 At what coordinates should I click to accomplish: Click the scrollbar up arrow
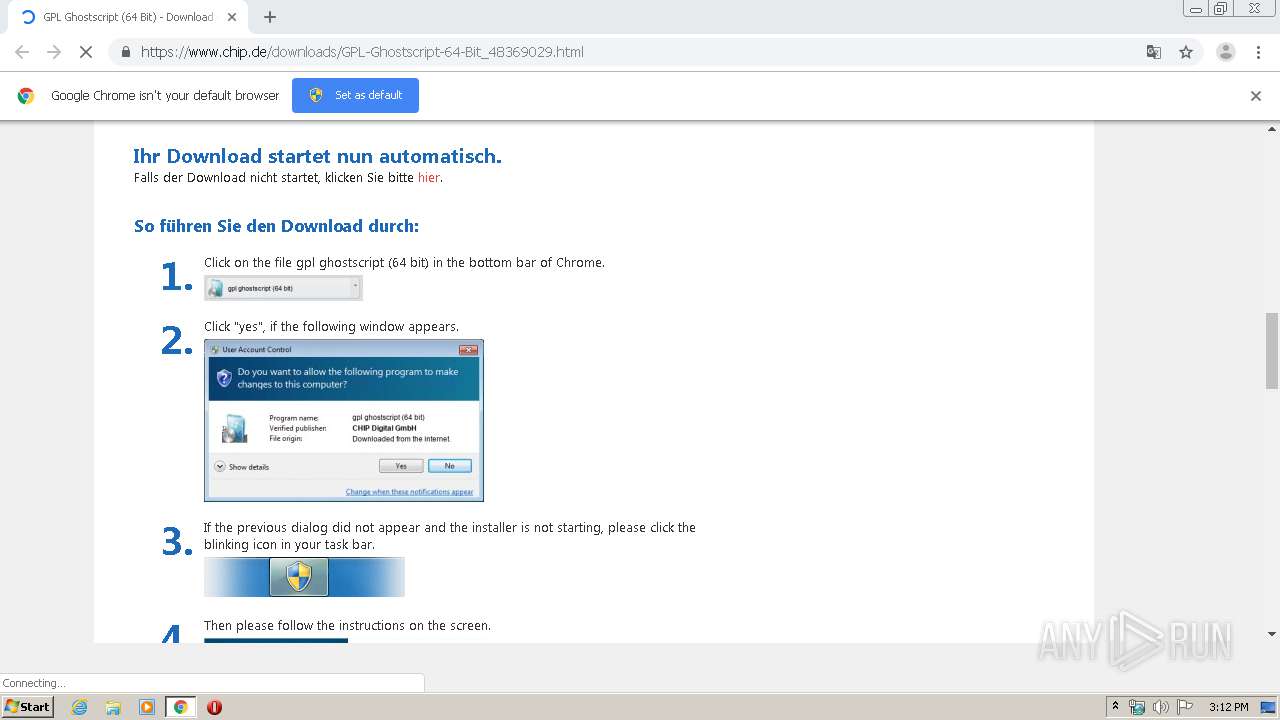(1272, 128)
